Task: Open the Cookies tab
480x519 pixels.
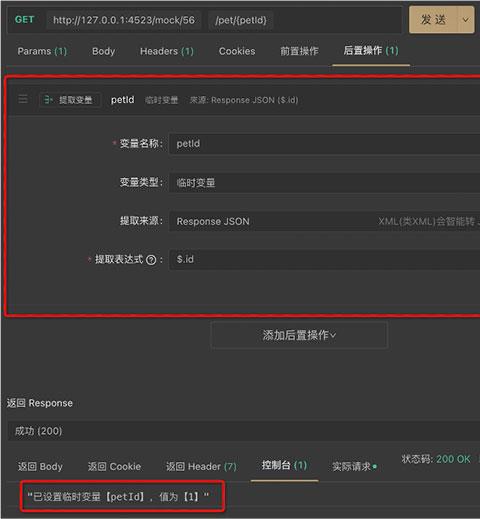Action: 237,51
